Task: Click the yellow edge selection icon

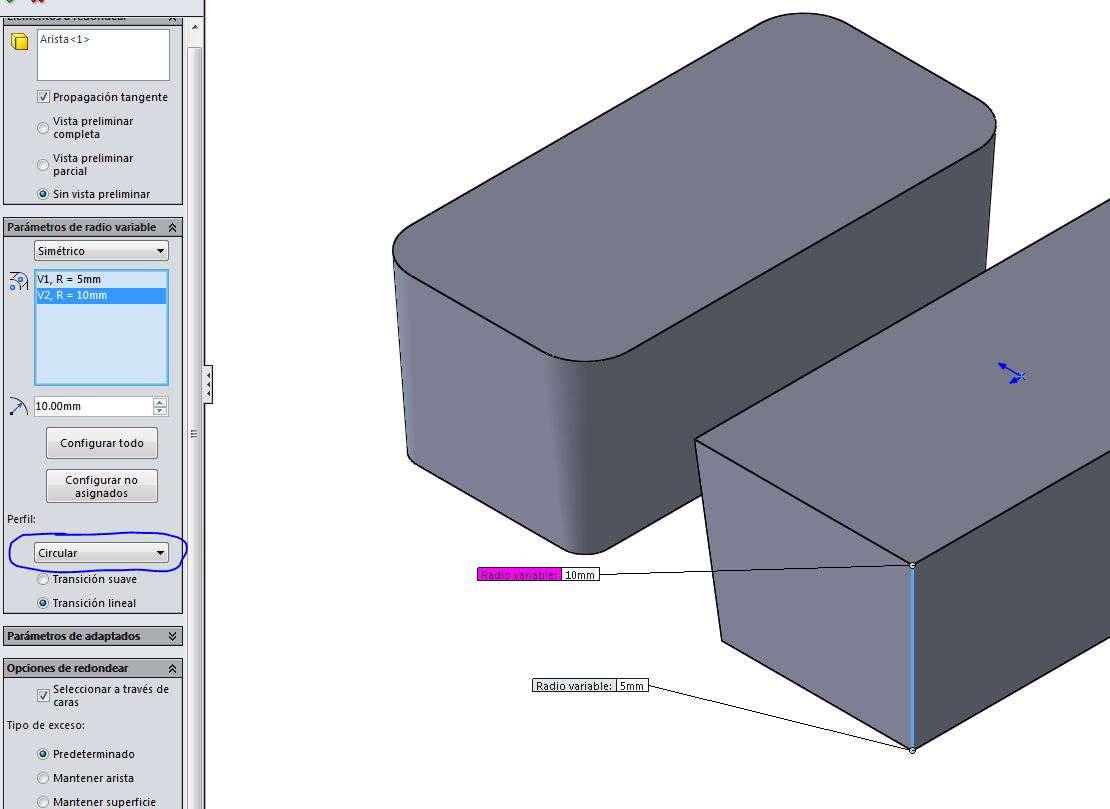Action: tap(19, 42)
